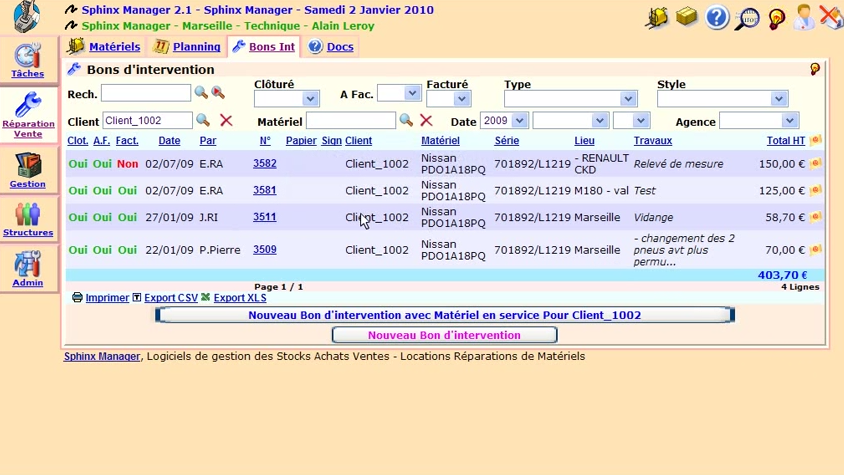The width and height of the screenshot is (844, 475).
Task: Switch to the Matériels tab
Action: tap(104, 47)
